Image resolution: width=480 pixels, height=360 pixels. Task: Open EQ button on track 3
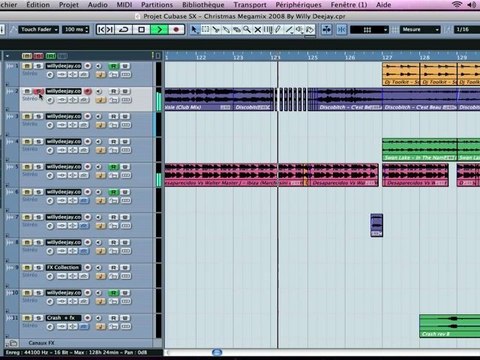[x=73, y=125]
